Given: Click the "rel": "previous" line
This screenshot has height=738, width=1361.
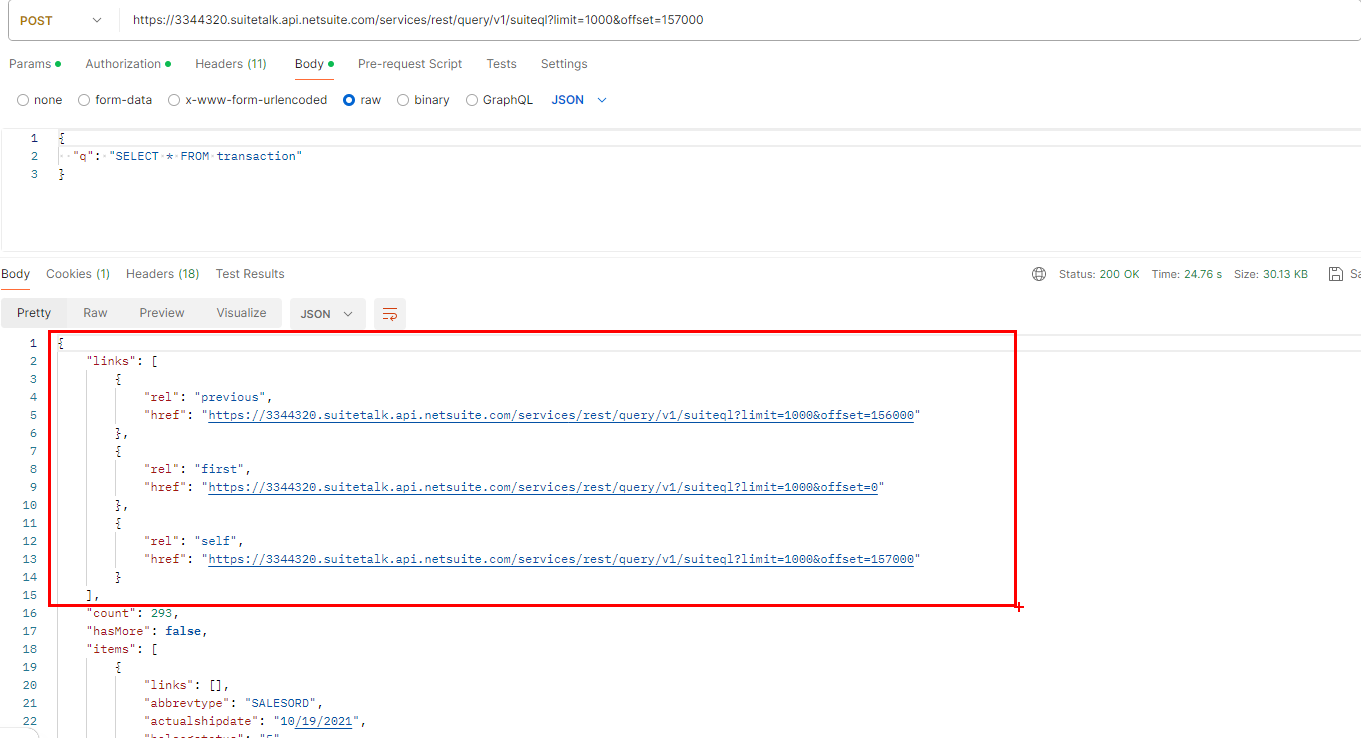Looking at the screenshot, I should [208, 397].
